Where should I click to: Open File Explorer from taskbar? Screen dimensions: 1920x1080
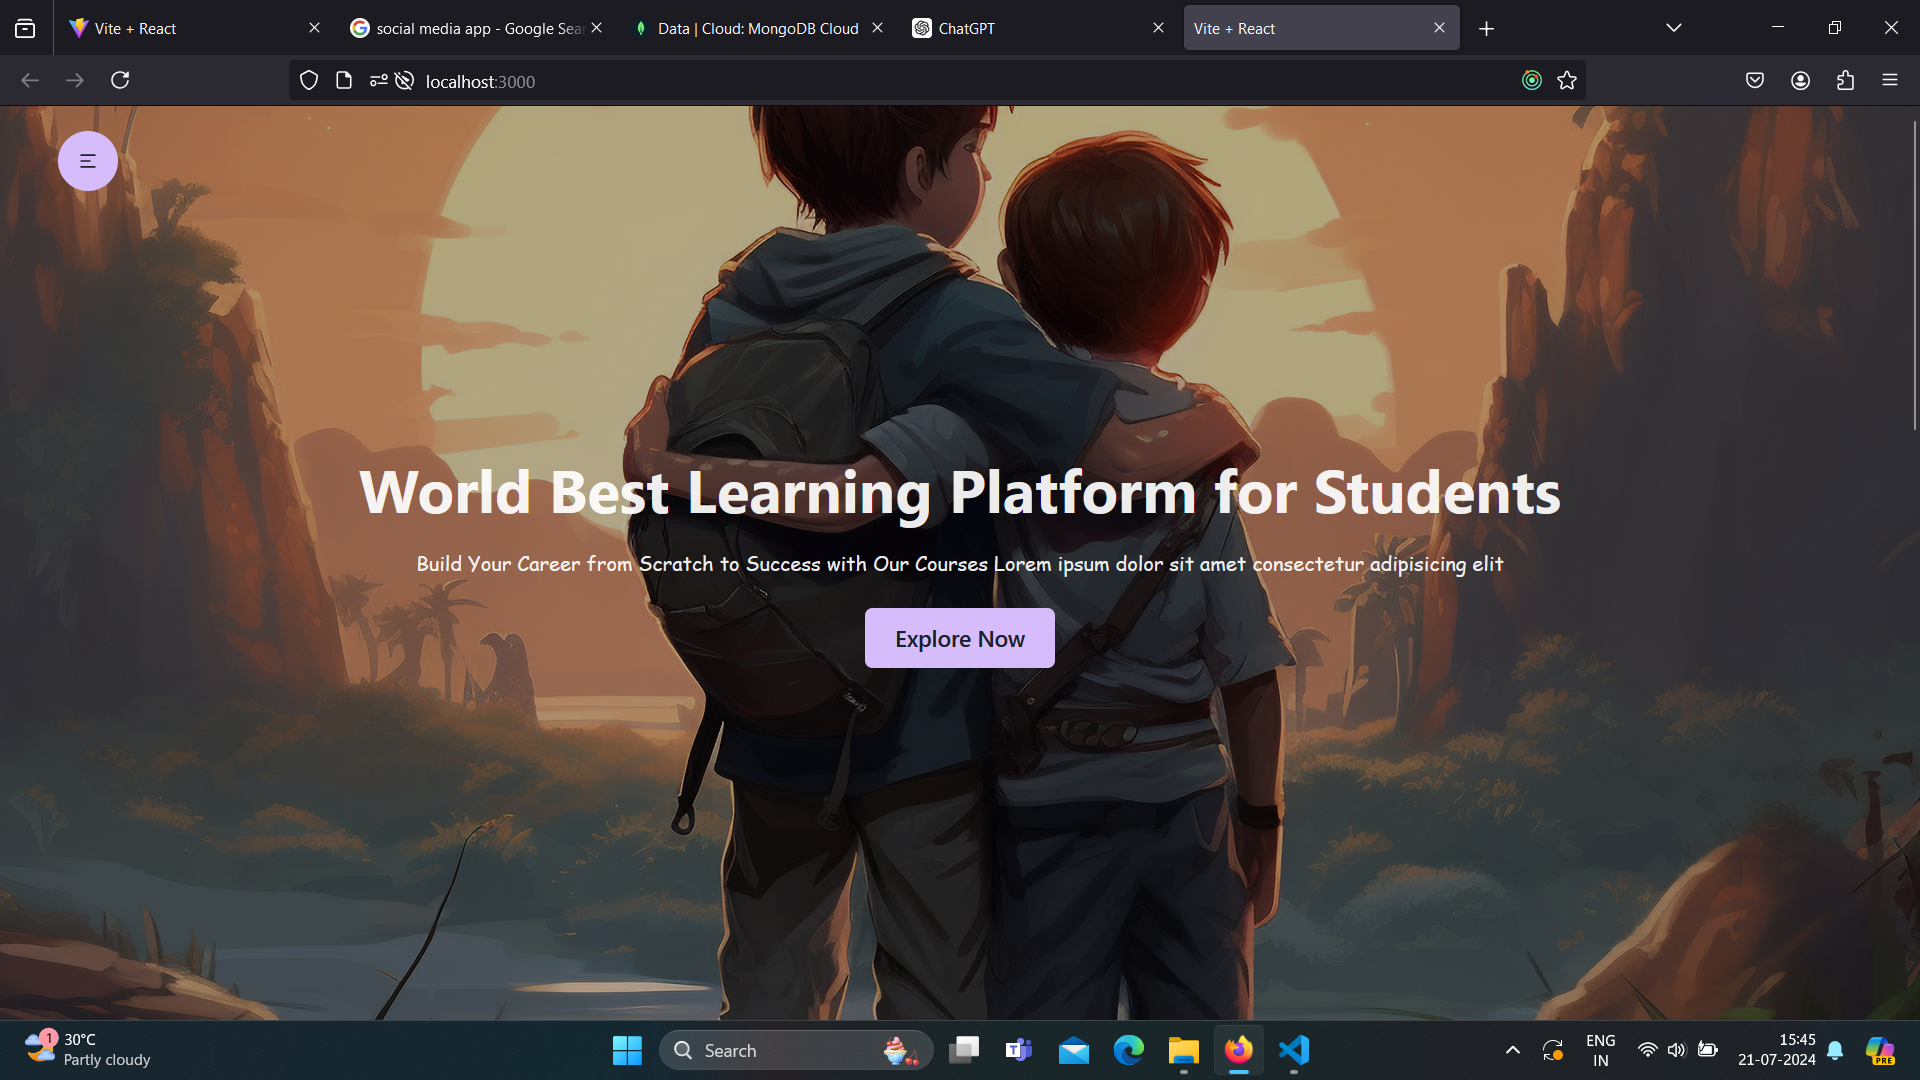1184,1050
